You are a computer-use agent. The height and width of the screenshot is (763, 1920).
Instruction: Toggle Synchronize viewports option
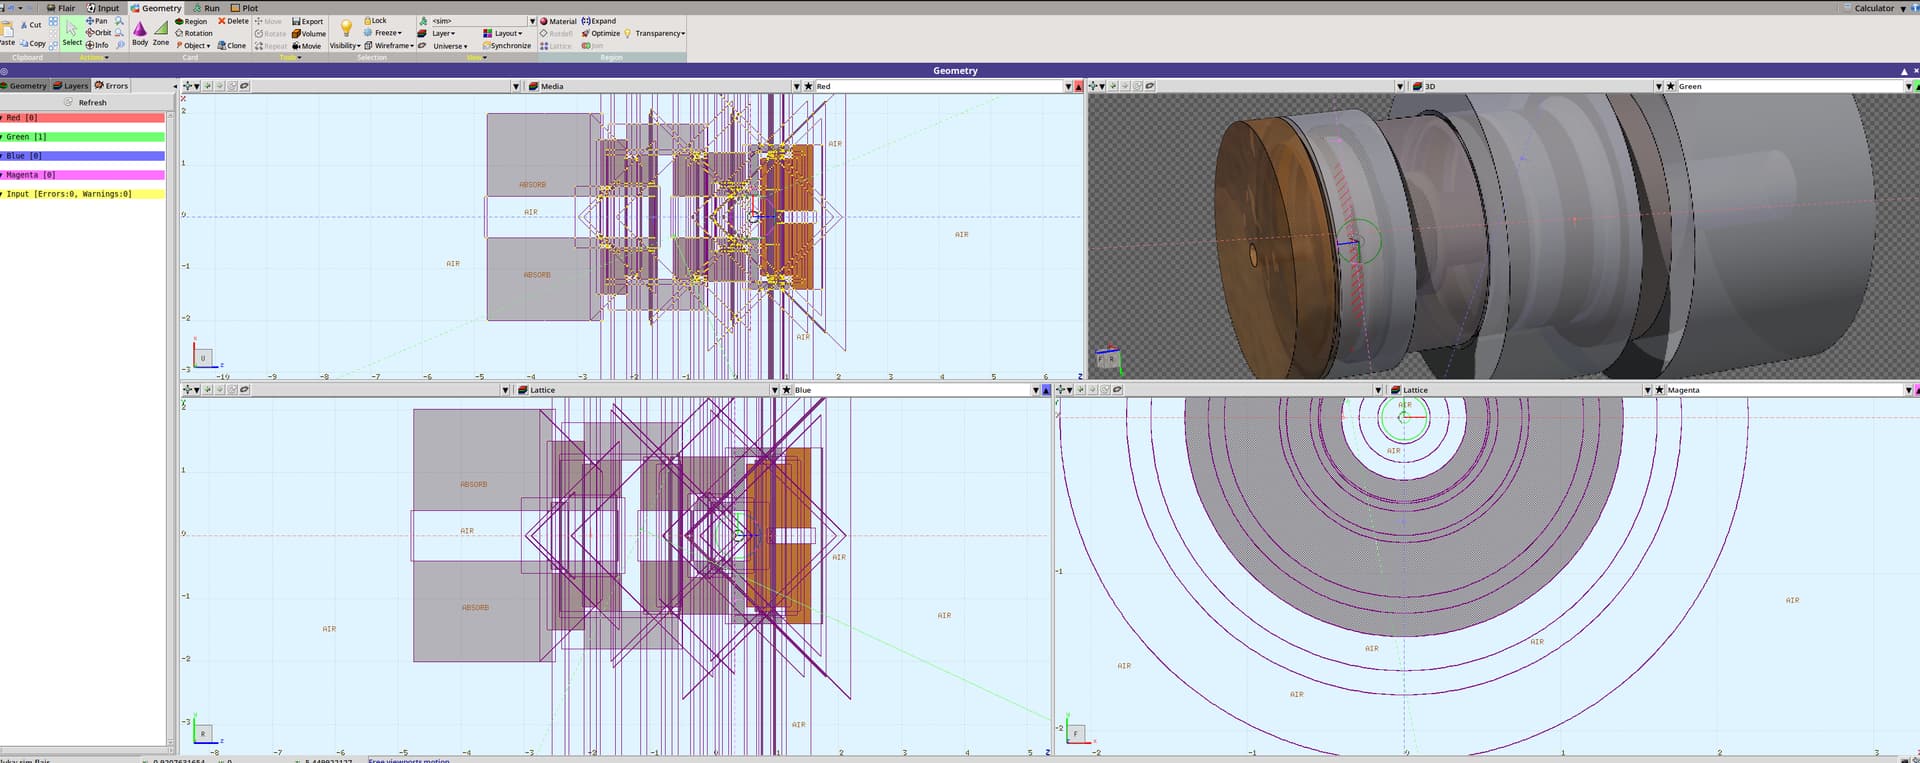tap(506, 46)
